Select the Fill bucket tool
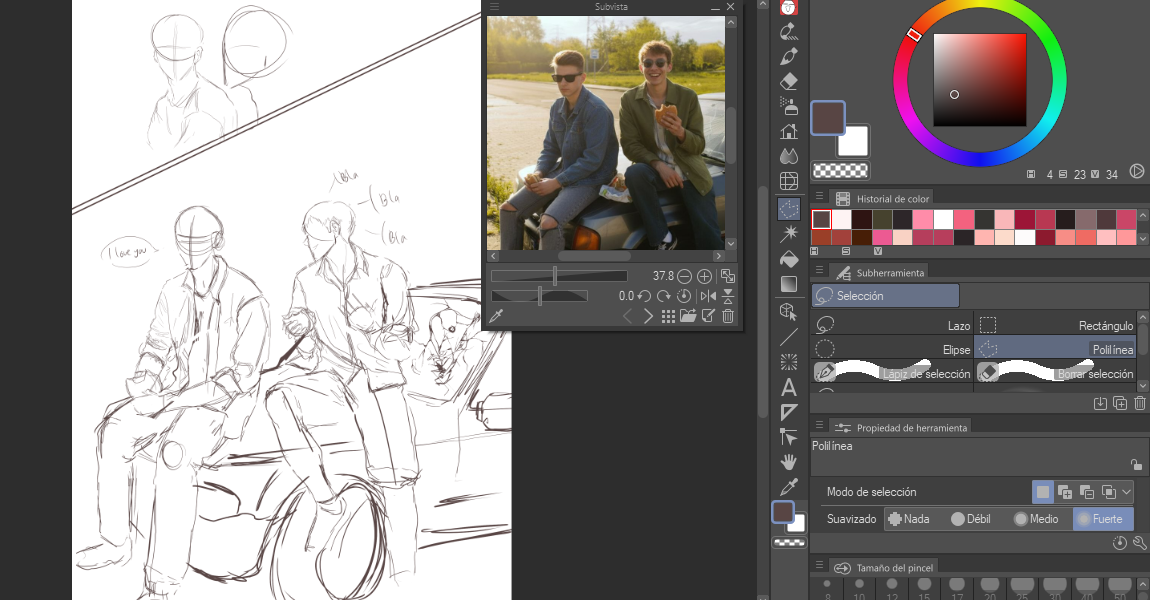Image resolution: width=1150 pixels, height=600 pixels. pos(788,258)
